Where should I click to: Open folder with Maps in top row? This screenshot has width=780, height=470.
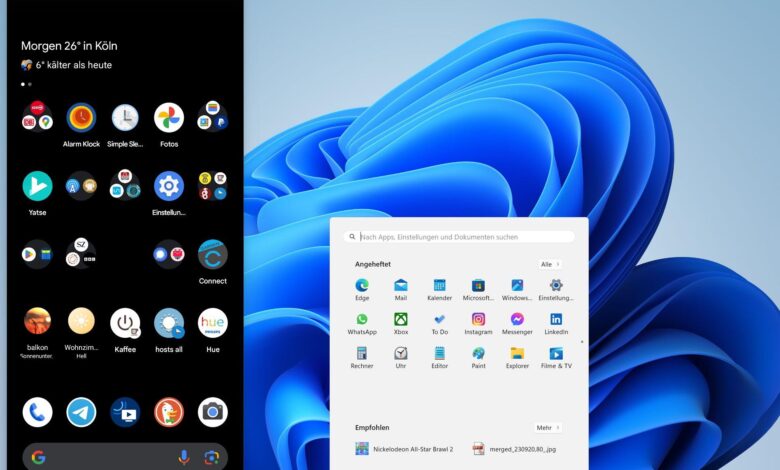click(x=37, y=116)
